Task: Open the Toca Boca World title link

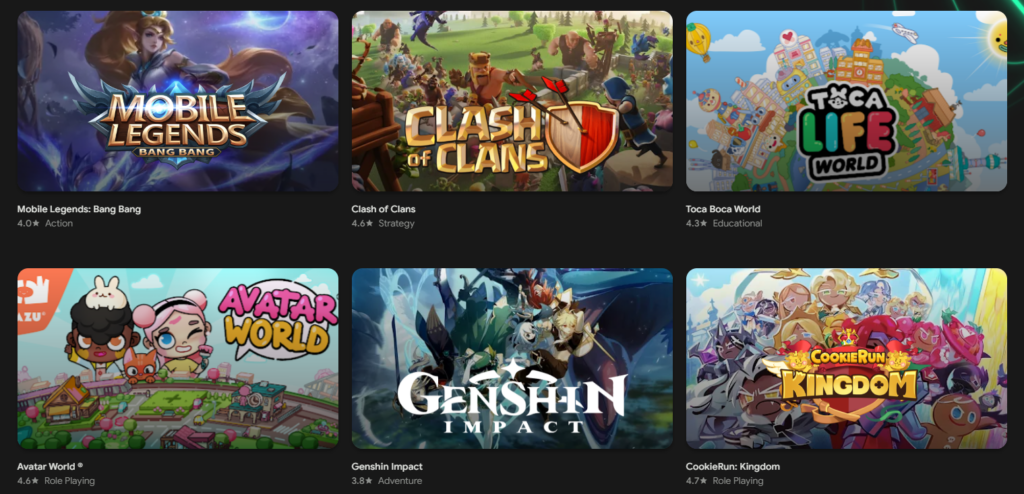Action: [723, 209]
